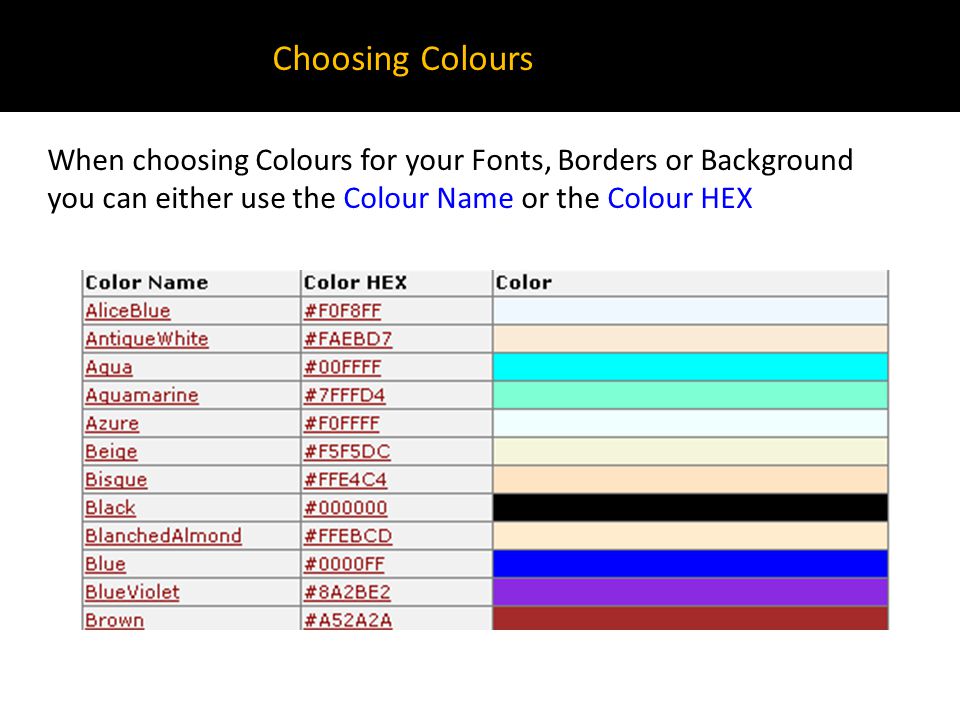
Task: Open the Brown color link
Action: [114, 620]
